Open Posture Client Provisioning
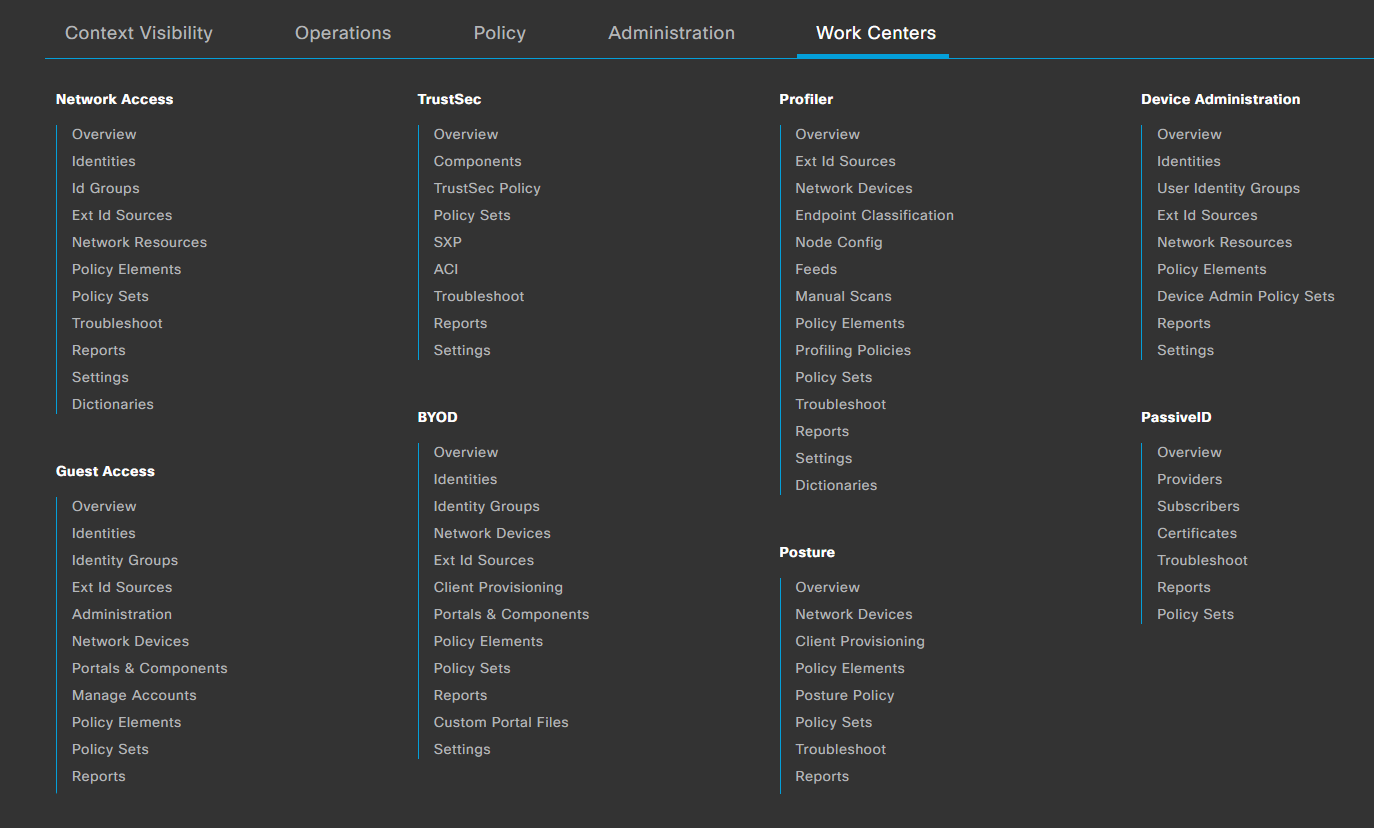The height and width of the screenshot is (828, 1374). pyautogui.click(x=860, y=641)
